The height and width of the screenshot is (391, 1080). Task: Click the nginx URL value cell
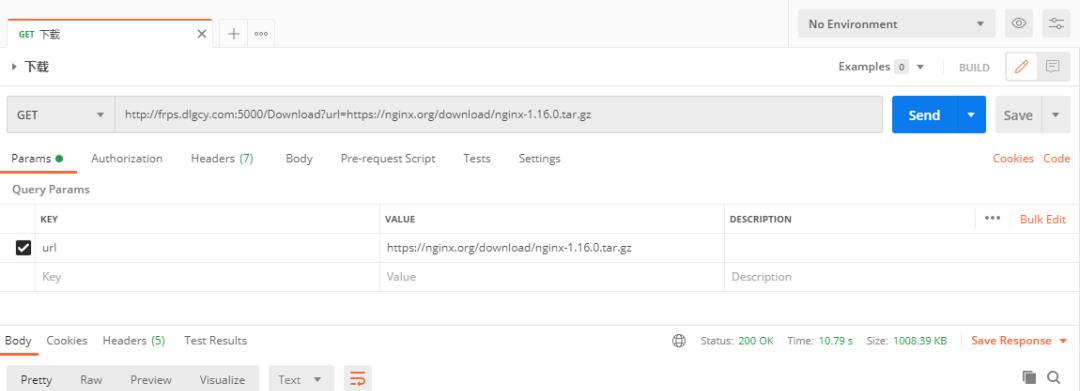click(552, 248)
